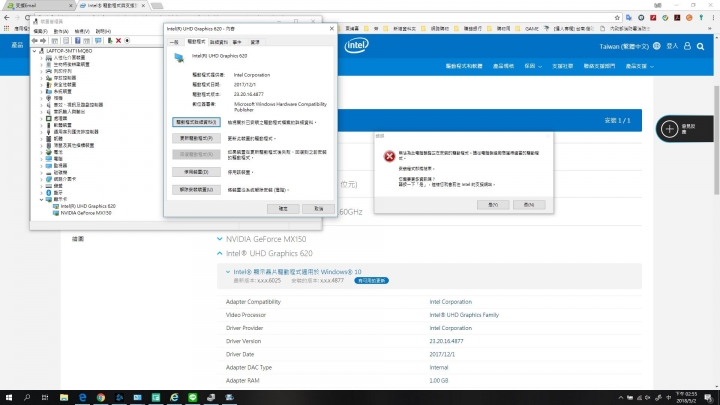Click the taskbar search magnifier
This screenshot has width=720, height=405.
pyautogui.click(x=27, y=397)
